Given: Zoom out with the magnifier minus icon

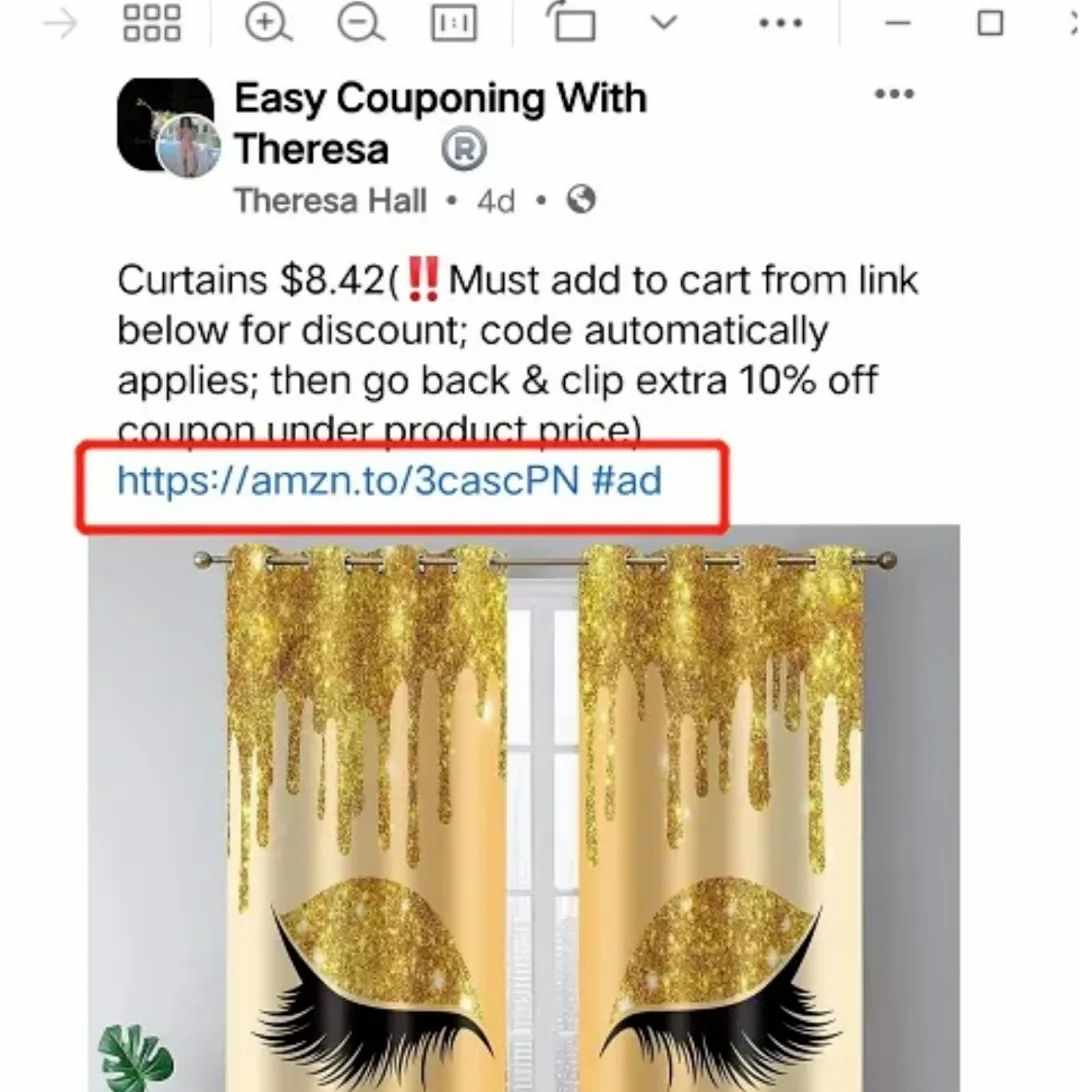Looking at the screenshot, I should [360, 24].
